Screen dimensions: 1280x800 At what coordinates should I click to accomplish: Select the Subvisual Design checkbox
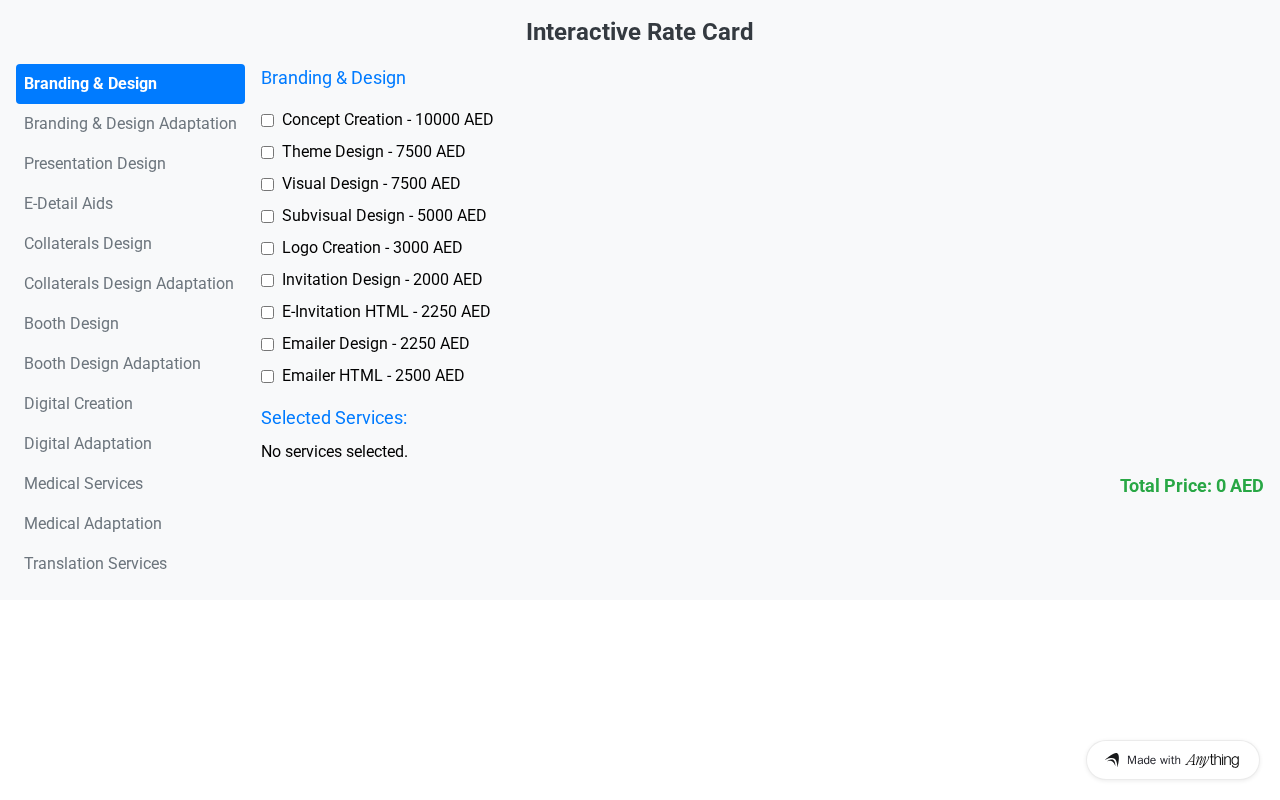point(267,217)
